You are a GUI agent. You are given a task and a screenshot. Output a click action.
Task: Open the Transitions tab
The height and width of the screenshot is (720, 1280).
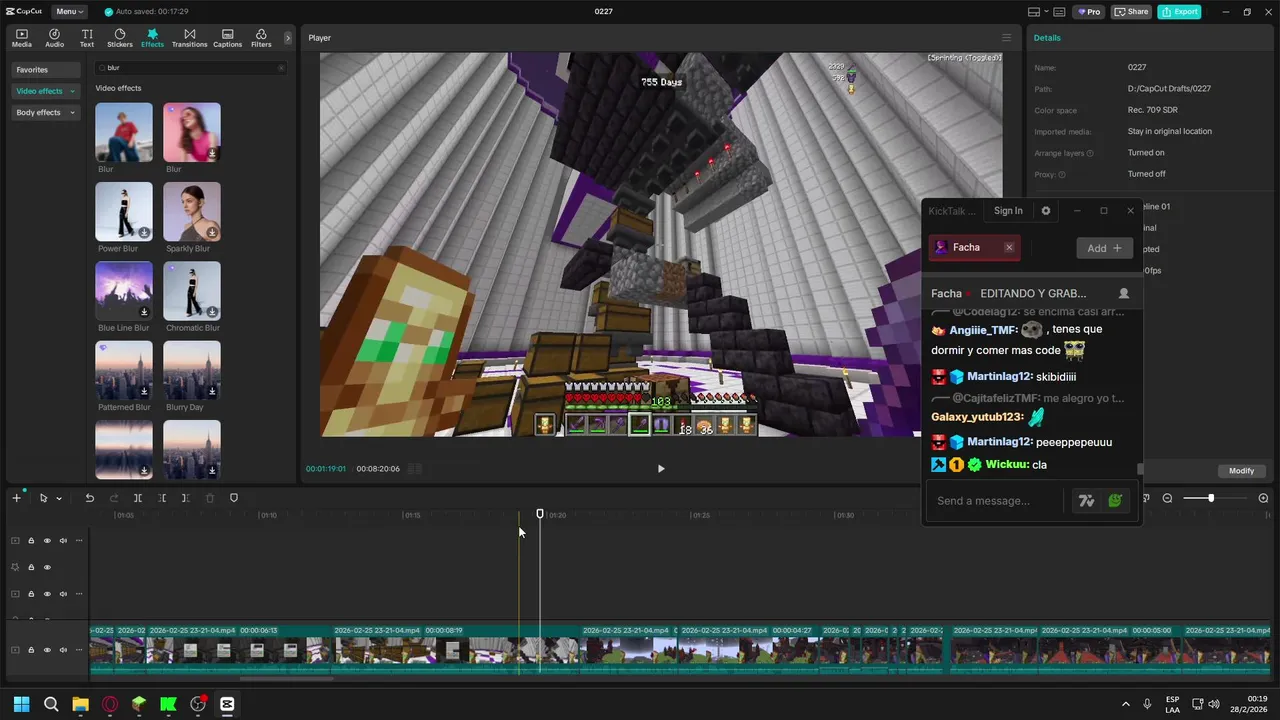189,38
